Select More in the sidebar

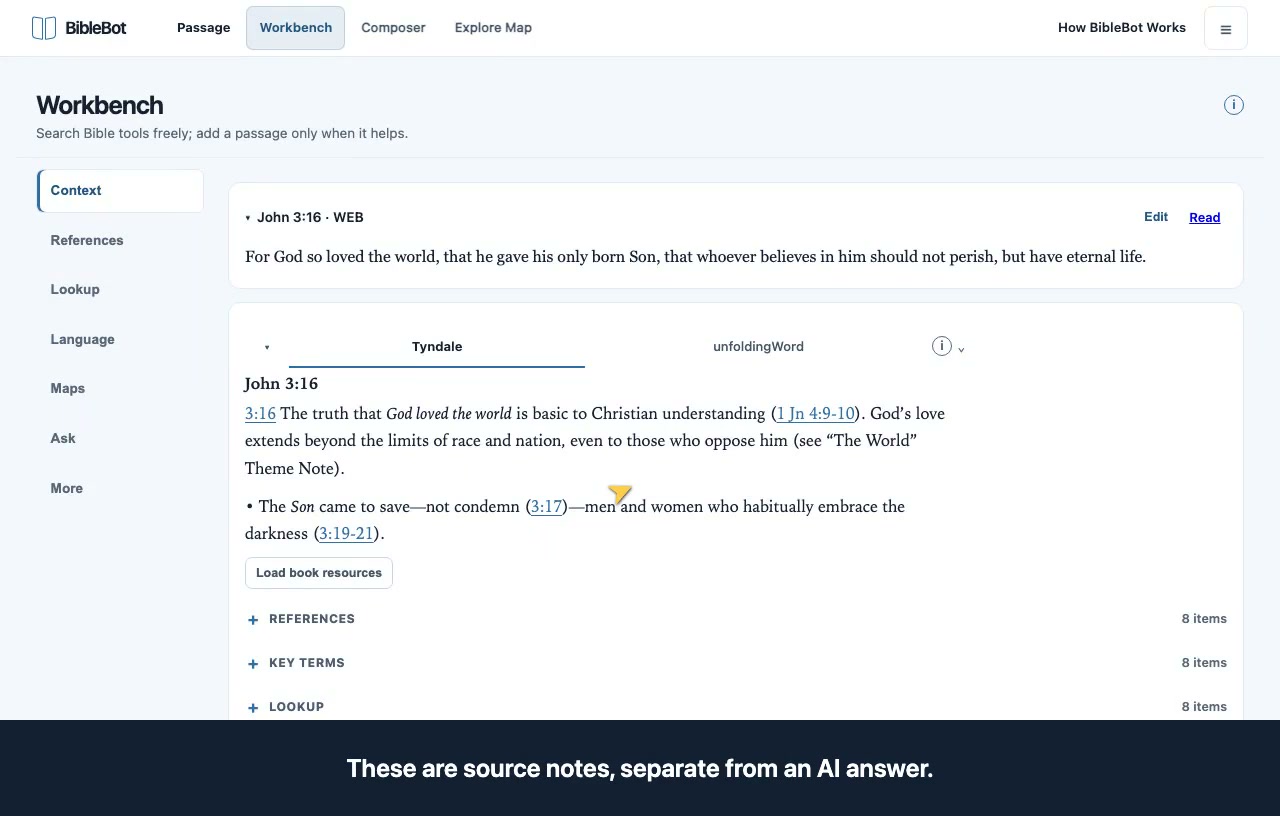click(x=120, y=488)
